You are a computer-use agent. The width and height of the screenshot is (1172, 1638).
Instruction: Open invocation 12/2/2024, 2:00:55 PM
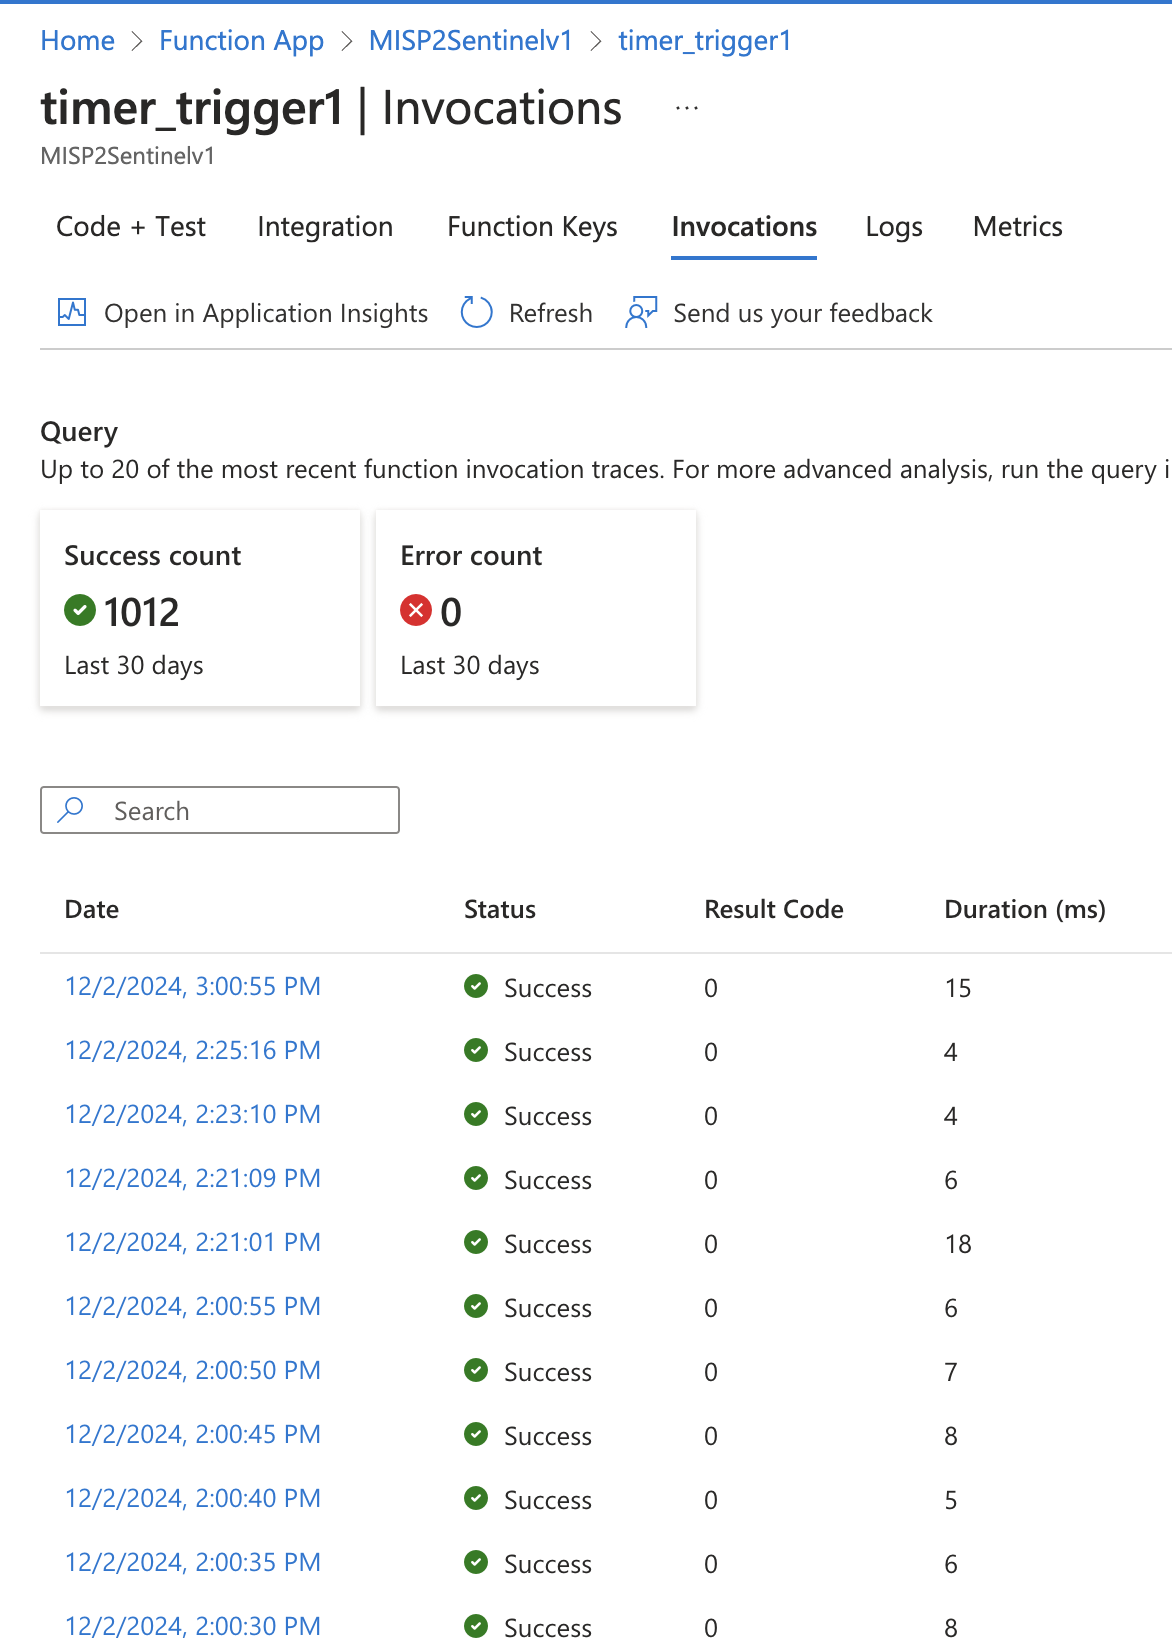193,1306
